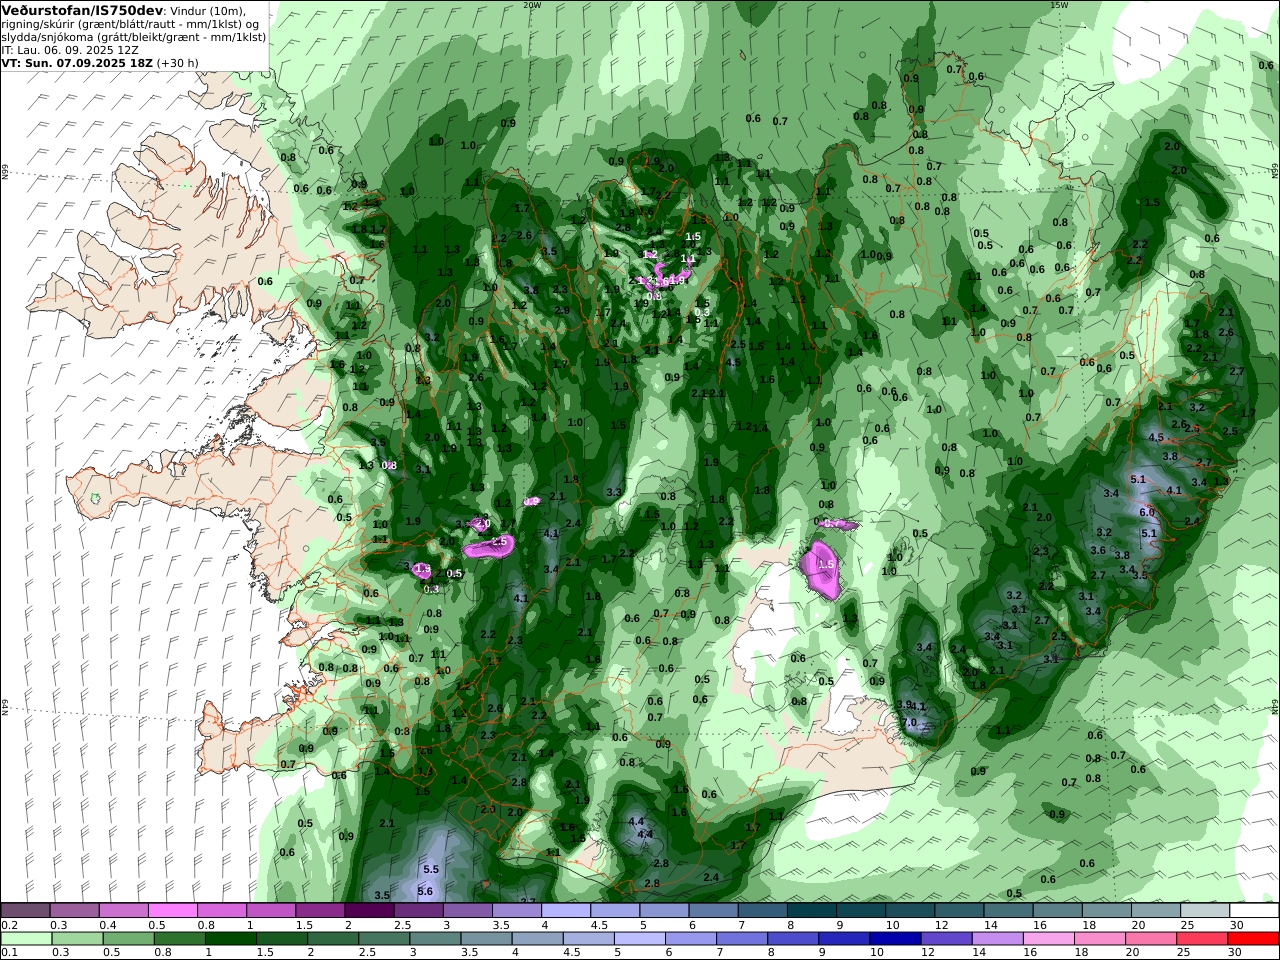Click the 20W longitude label

pyautogui.click(x=532, y=5)
